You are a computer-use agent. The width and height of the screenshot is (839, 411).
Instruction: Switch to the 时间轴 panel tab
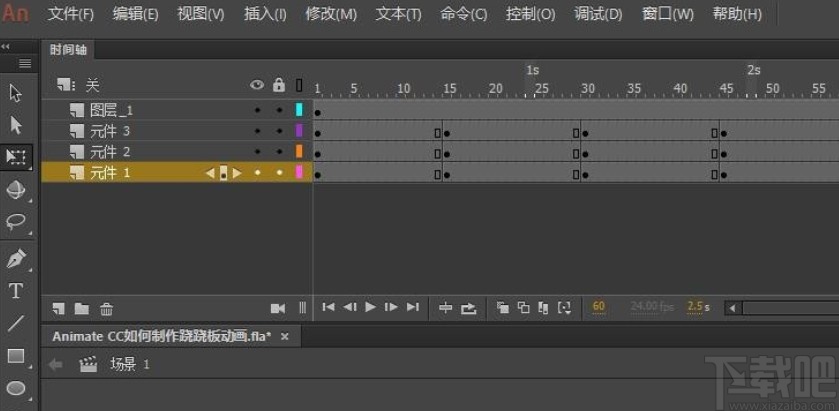[x=68, y=50]
